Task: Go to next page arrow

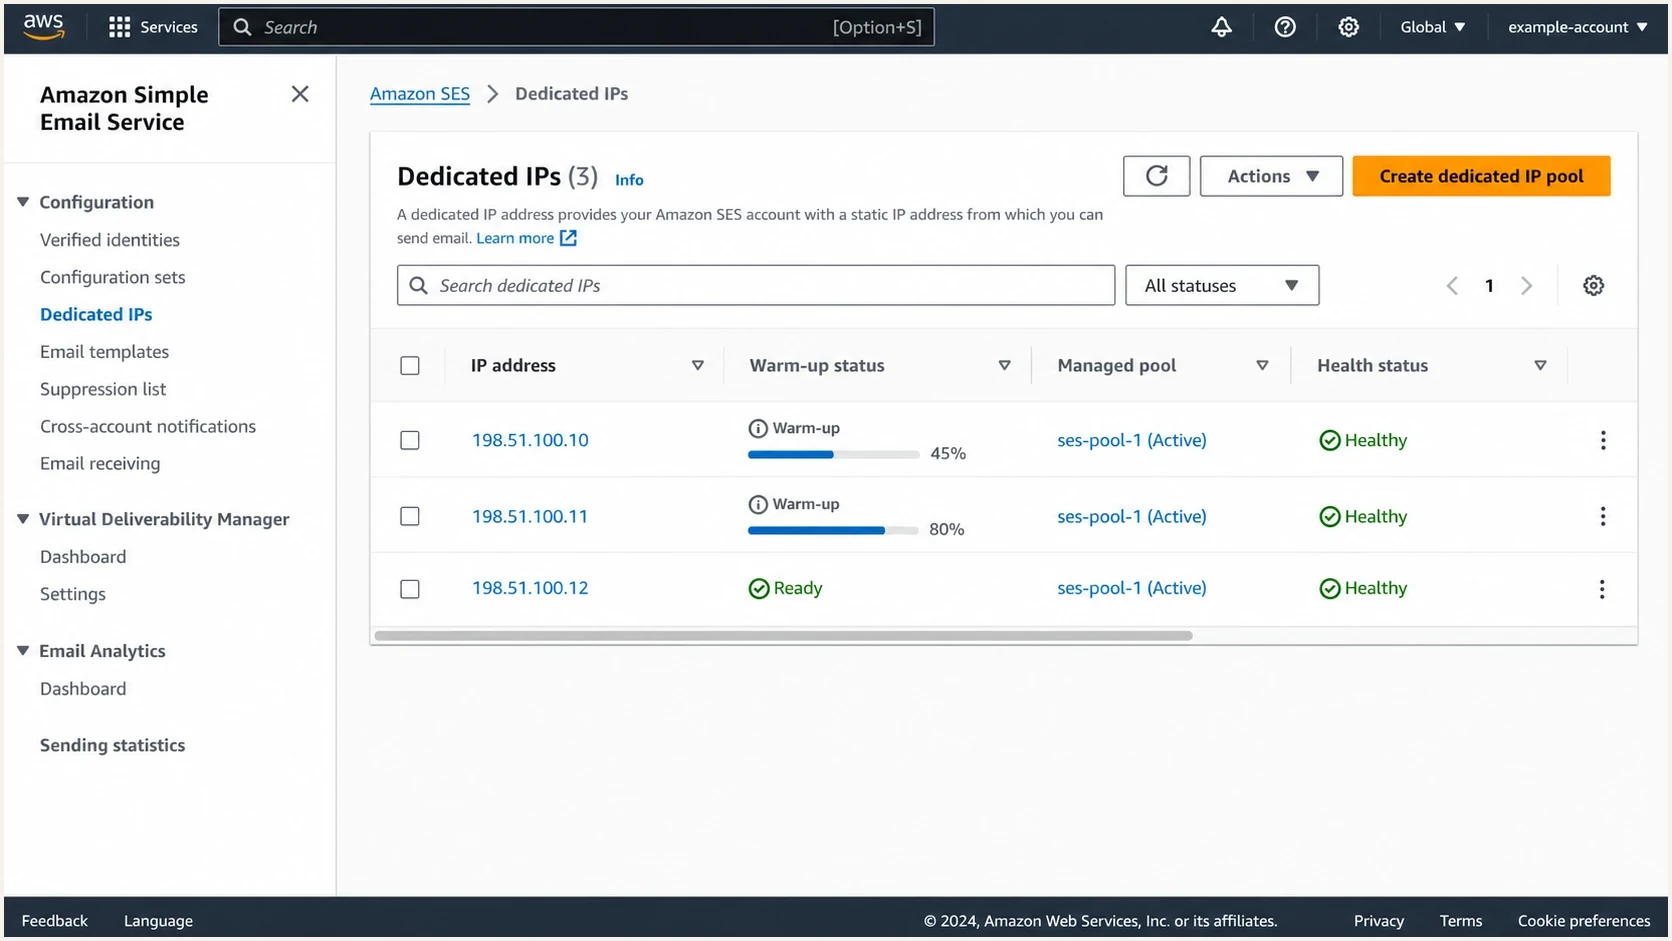Action: click(1526, 286)
